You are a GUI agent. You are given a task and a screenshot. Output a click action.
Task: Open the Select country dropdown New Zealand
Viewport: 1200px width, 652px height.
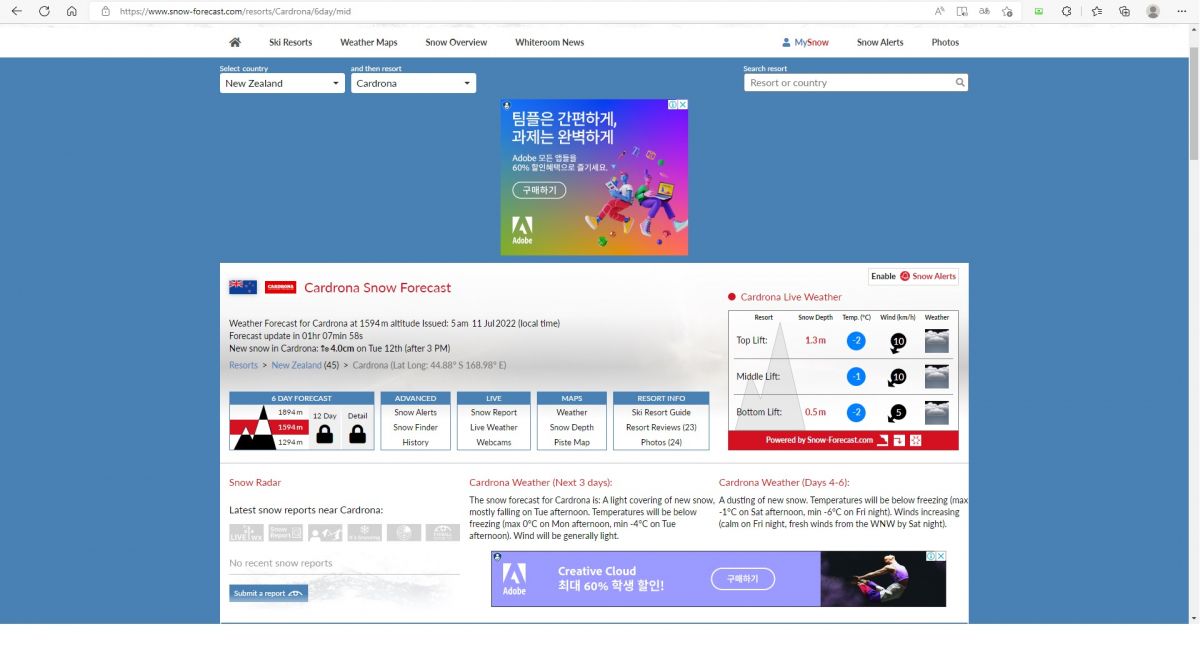tap(282, 83)
